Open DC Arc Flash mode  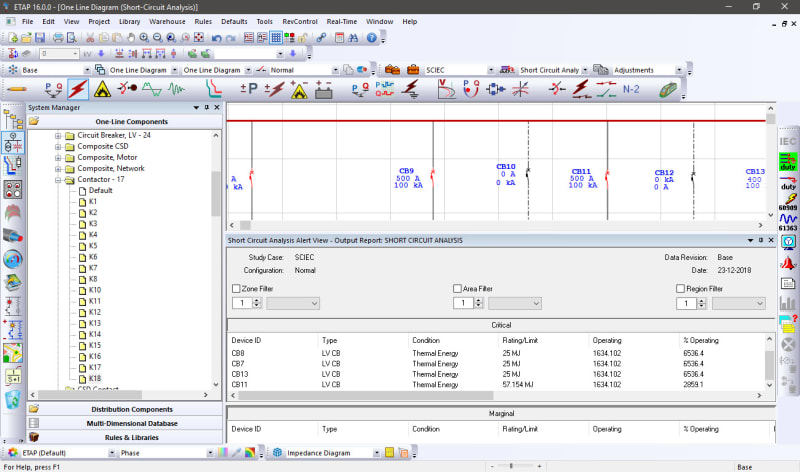299,89
